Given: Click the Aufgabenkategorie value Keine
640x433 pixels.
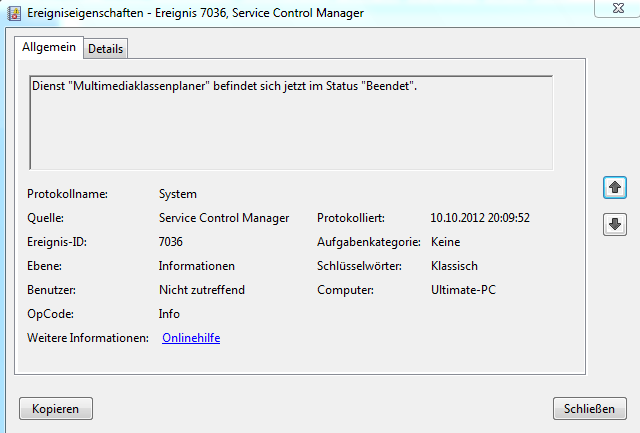Looking at the screenshot, I should (445, 242).
